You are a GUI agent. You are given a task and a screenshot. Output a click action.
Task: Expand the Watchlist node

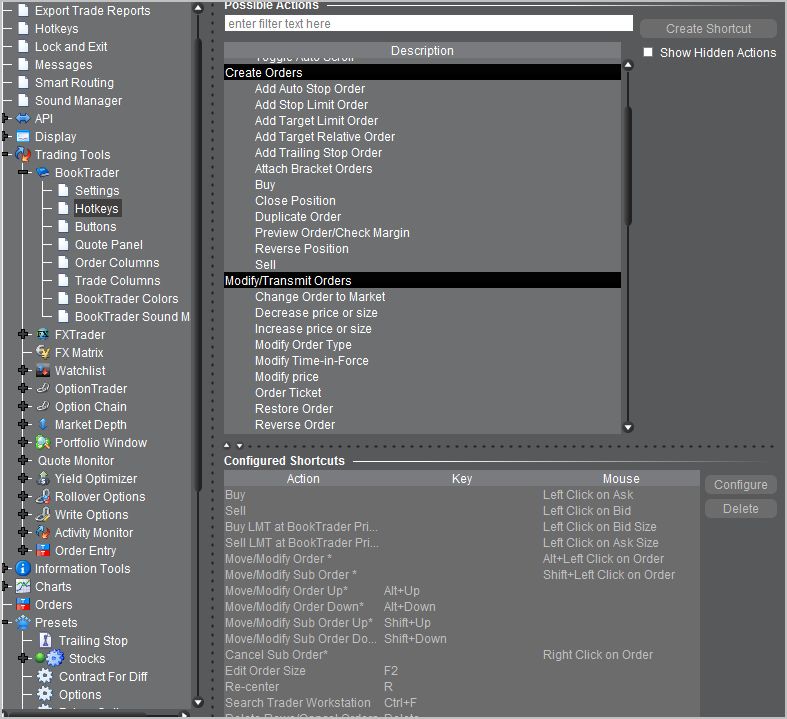[x=23, y=370]
